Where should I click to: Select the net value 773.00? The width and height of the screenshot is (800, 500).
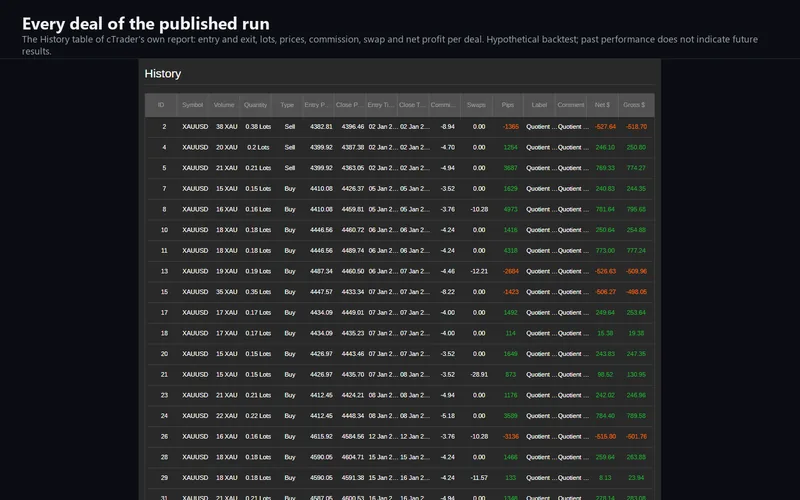[605, 251]
